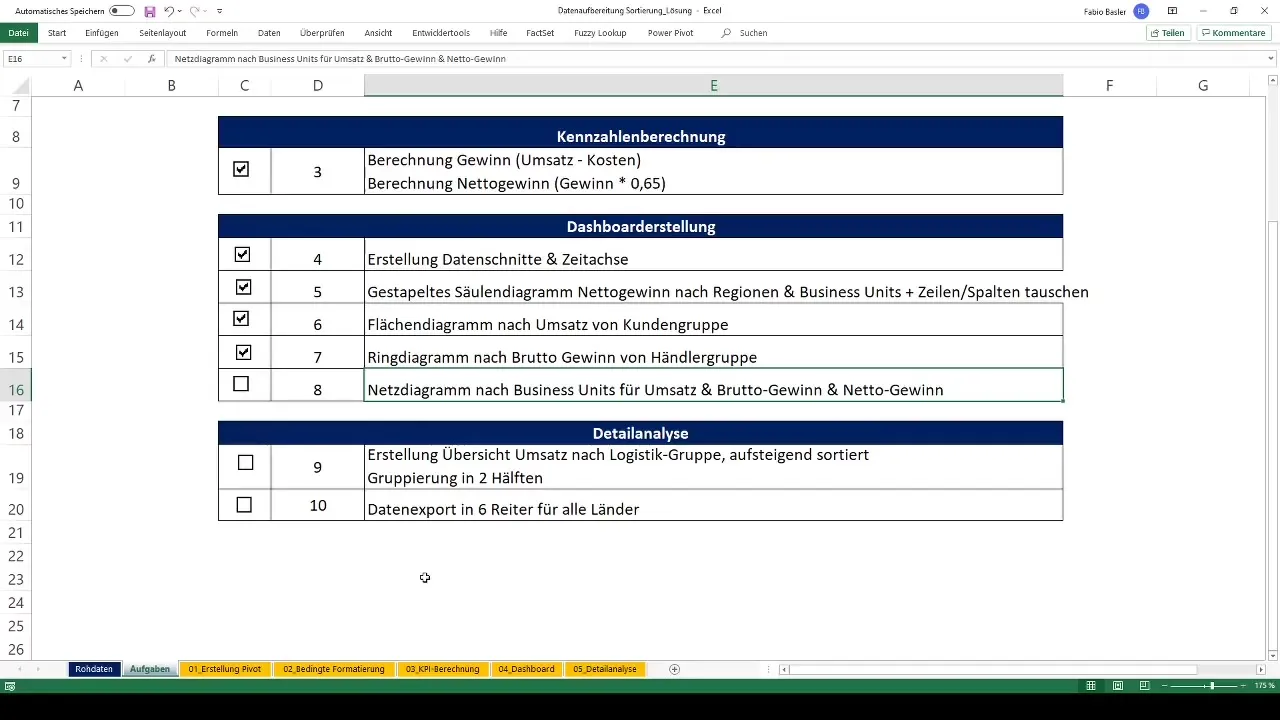Uncheck the checkbox for task 6
Viewport: 1280px width, 720px height.
coord(241,319)
